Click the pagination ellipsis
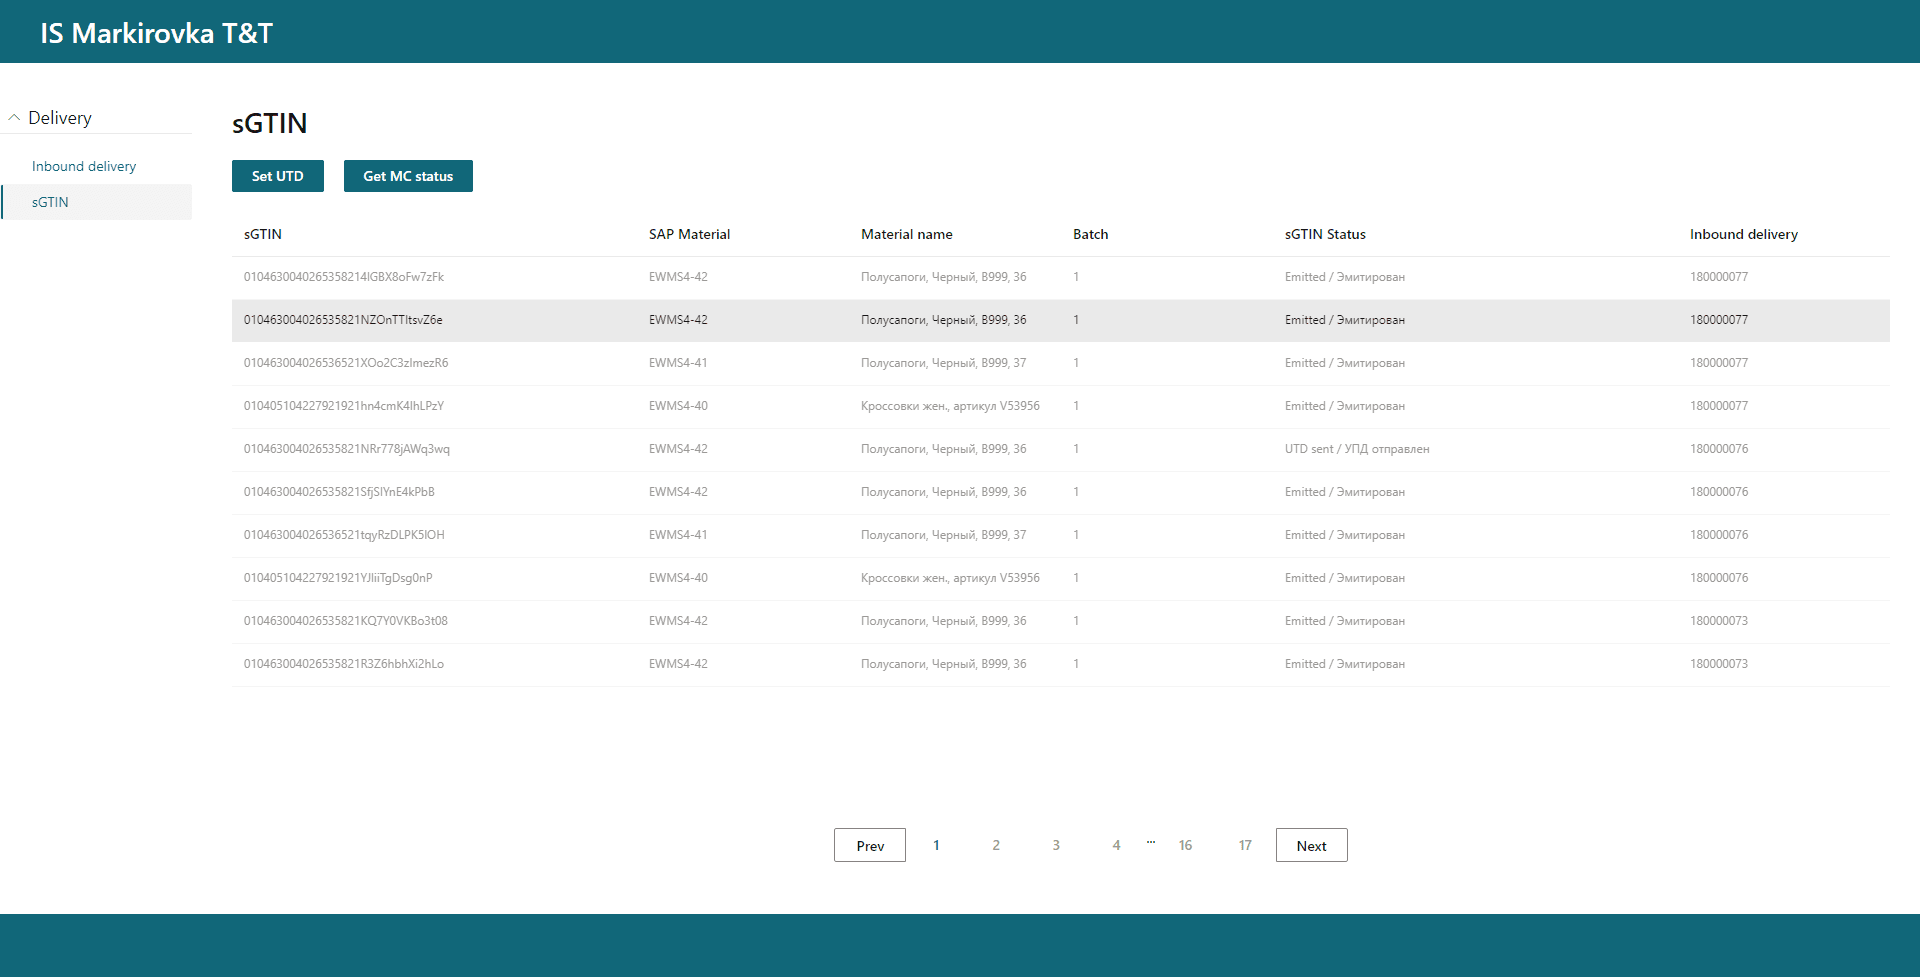The height and width of the screenshot is (977, 1920). [1151, 842]
